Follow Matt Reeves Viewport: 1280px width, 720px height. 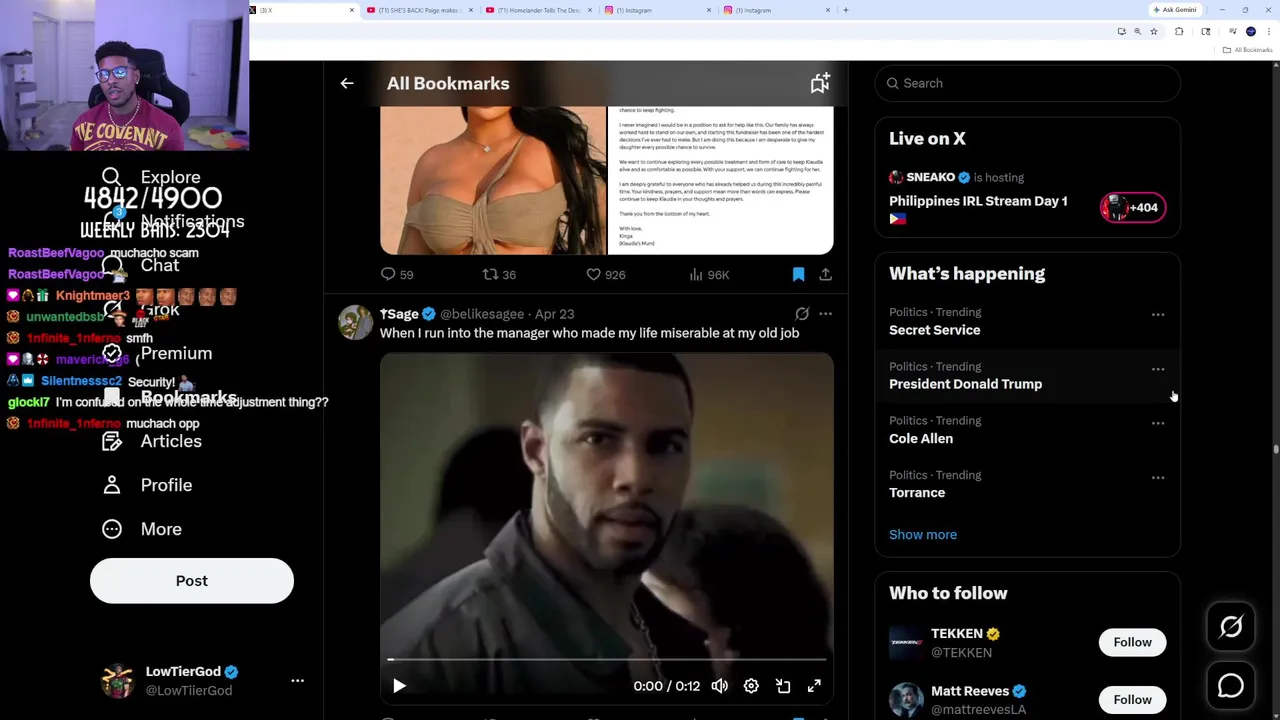1132,700
